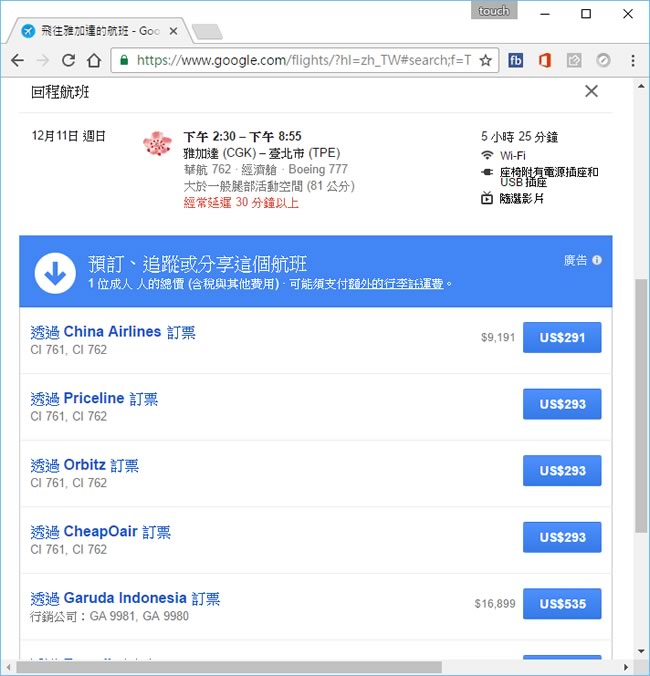Open a new browser tab

tap(207, 31)
